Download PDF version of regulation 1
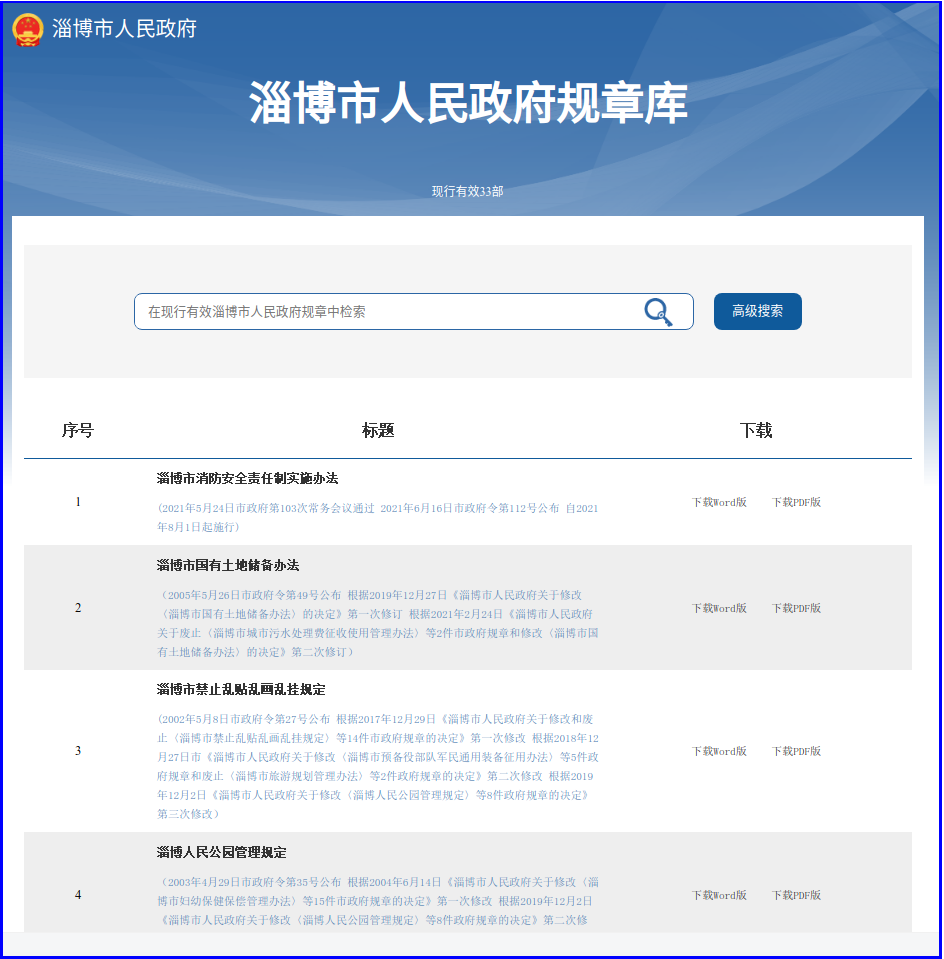This screenshot has height=959, width=944. point(796,502)
